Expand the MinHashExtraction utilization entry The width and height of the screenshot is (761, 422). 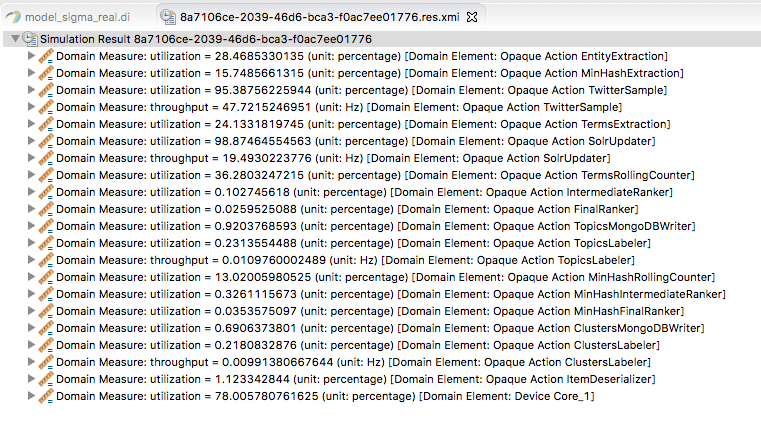point(31,73)
